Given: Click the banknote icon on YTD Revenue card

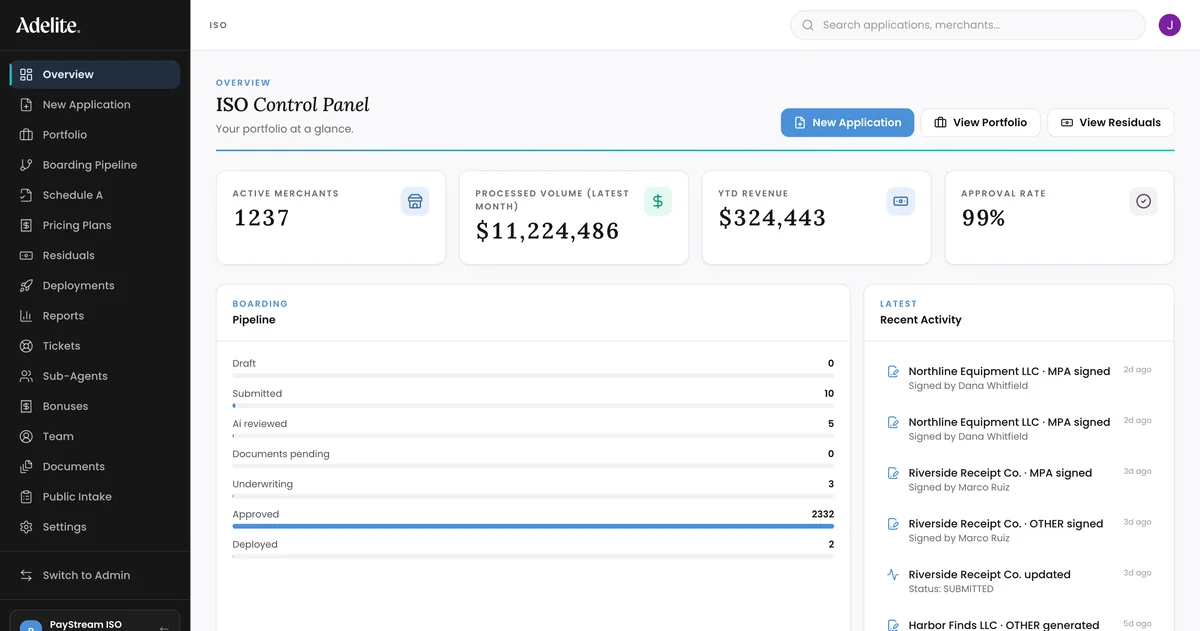Looking at the screenshot, I should pos(901,201).
